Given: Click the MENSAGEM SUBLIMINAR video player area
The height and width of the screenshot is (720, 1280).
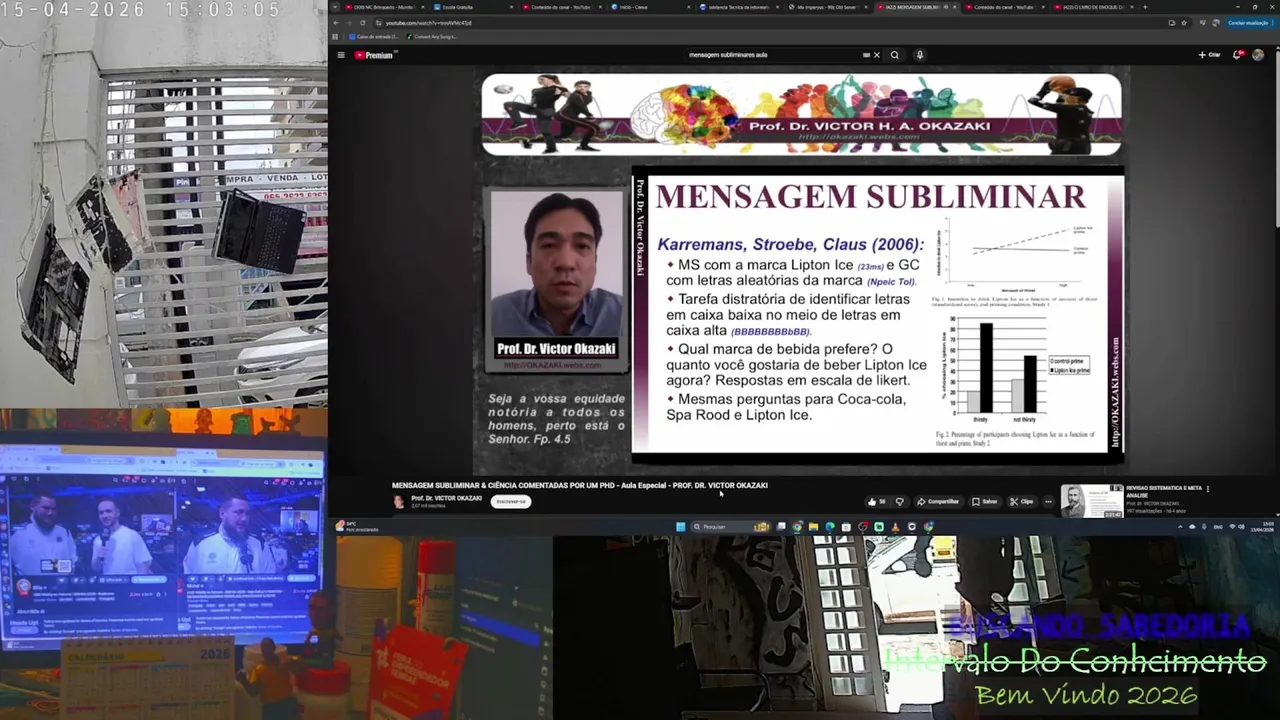Looking at the screenshot, I should tap(801, 268).
